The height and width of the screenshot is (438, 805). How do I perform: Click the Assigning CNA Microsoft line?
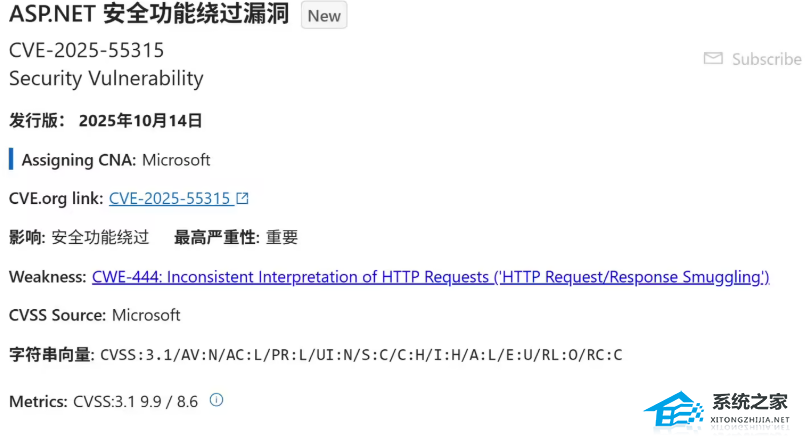coord(116,160)
